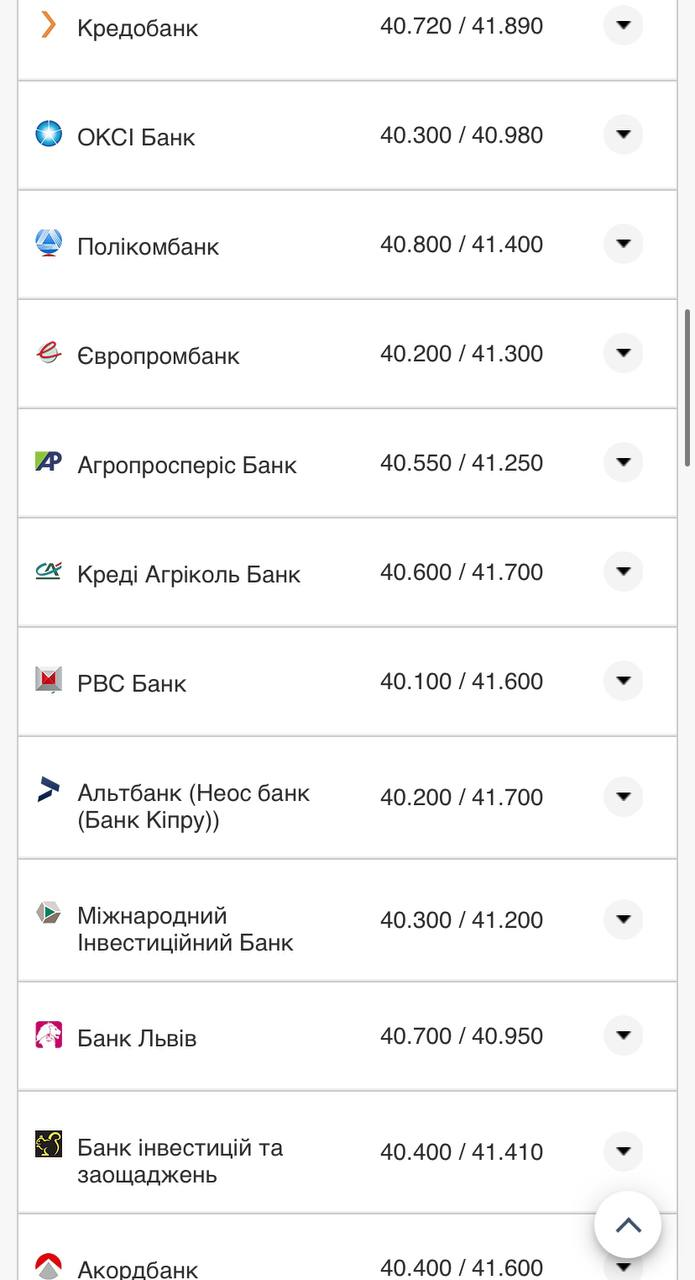Expand the ОКСІ Банк row arrow

tap(623, 134)
